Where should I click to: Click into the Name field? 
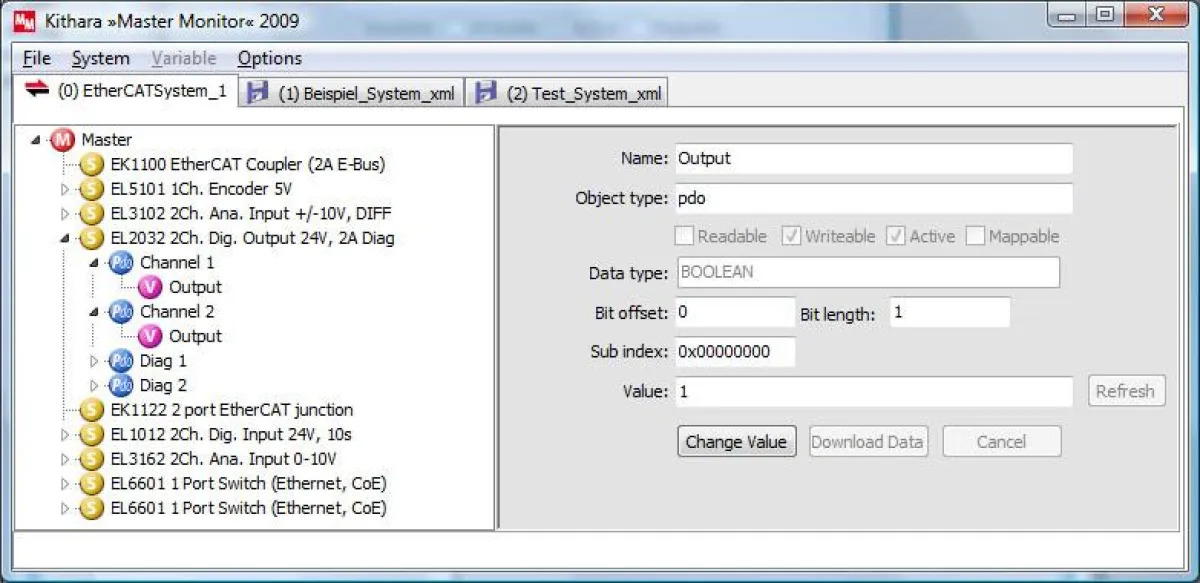[874, 158]
